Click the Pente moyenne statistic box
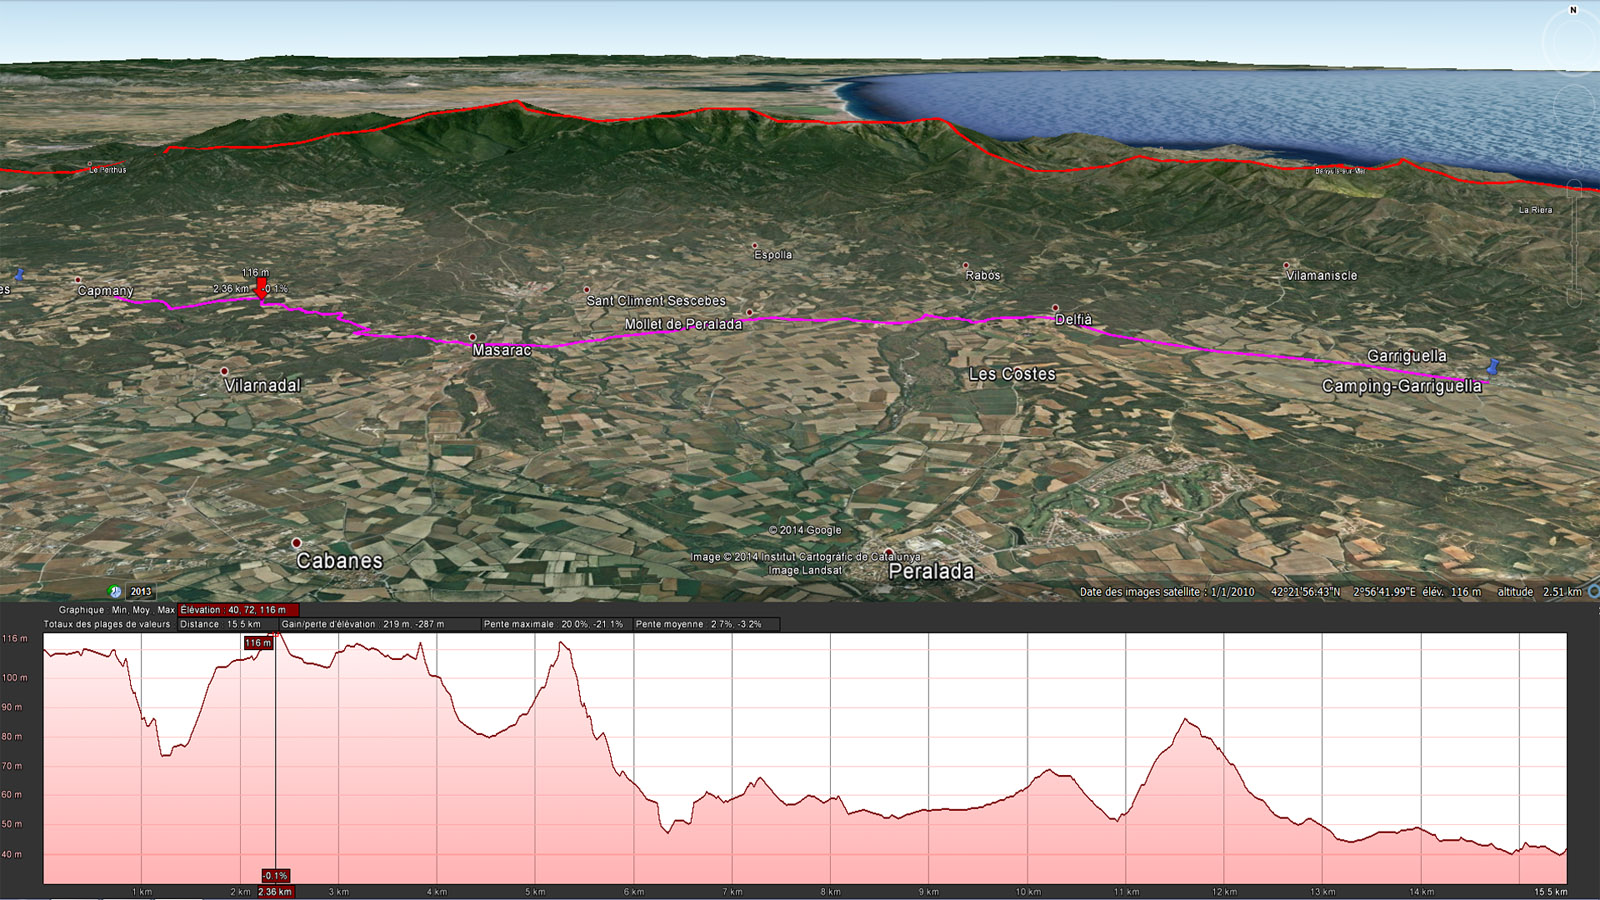 click(x=699, y=624)
